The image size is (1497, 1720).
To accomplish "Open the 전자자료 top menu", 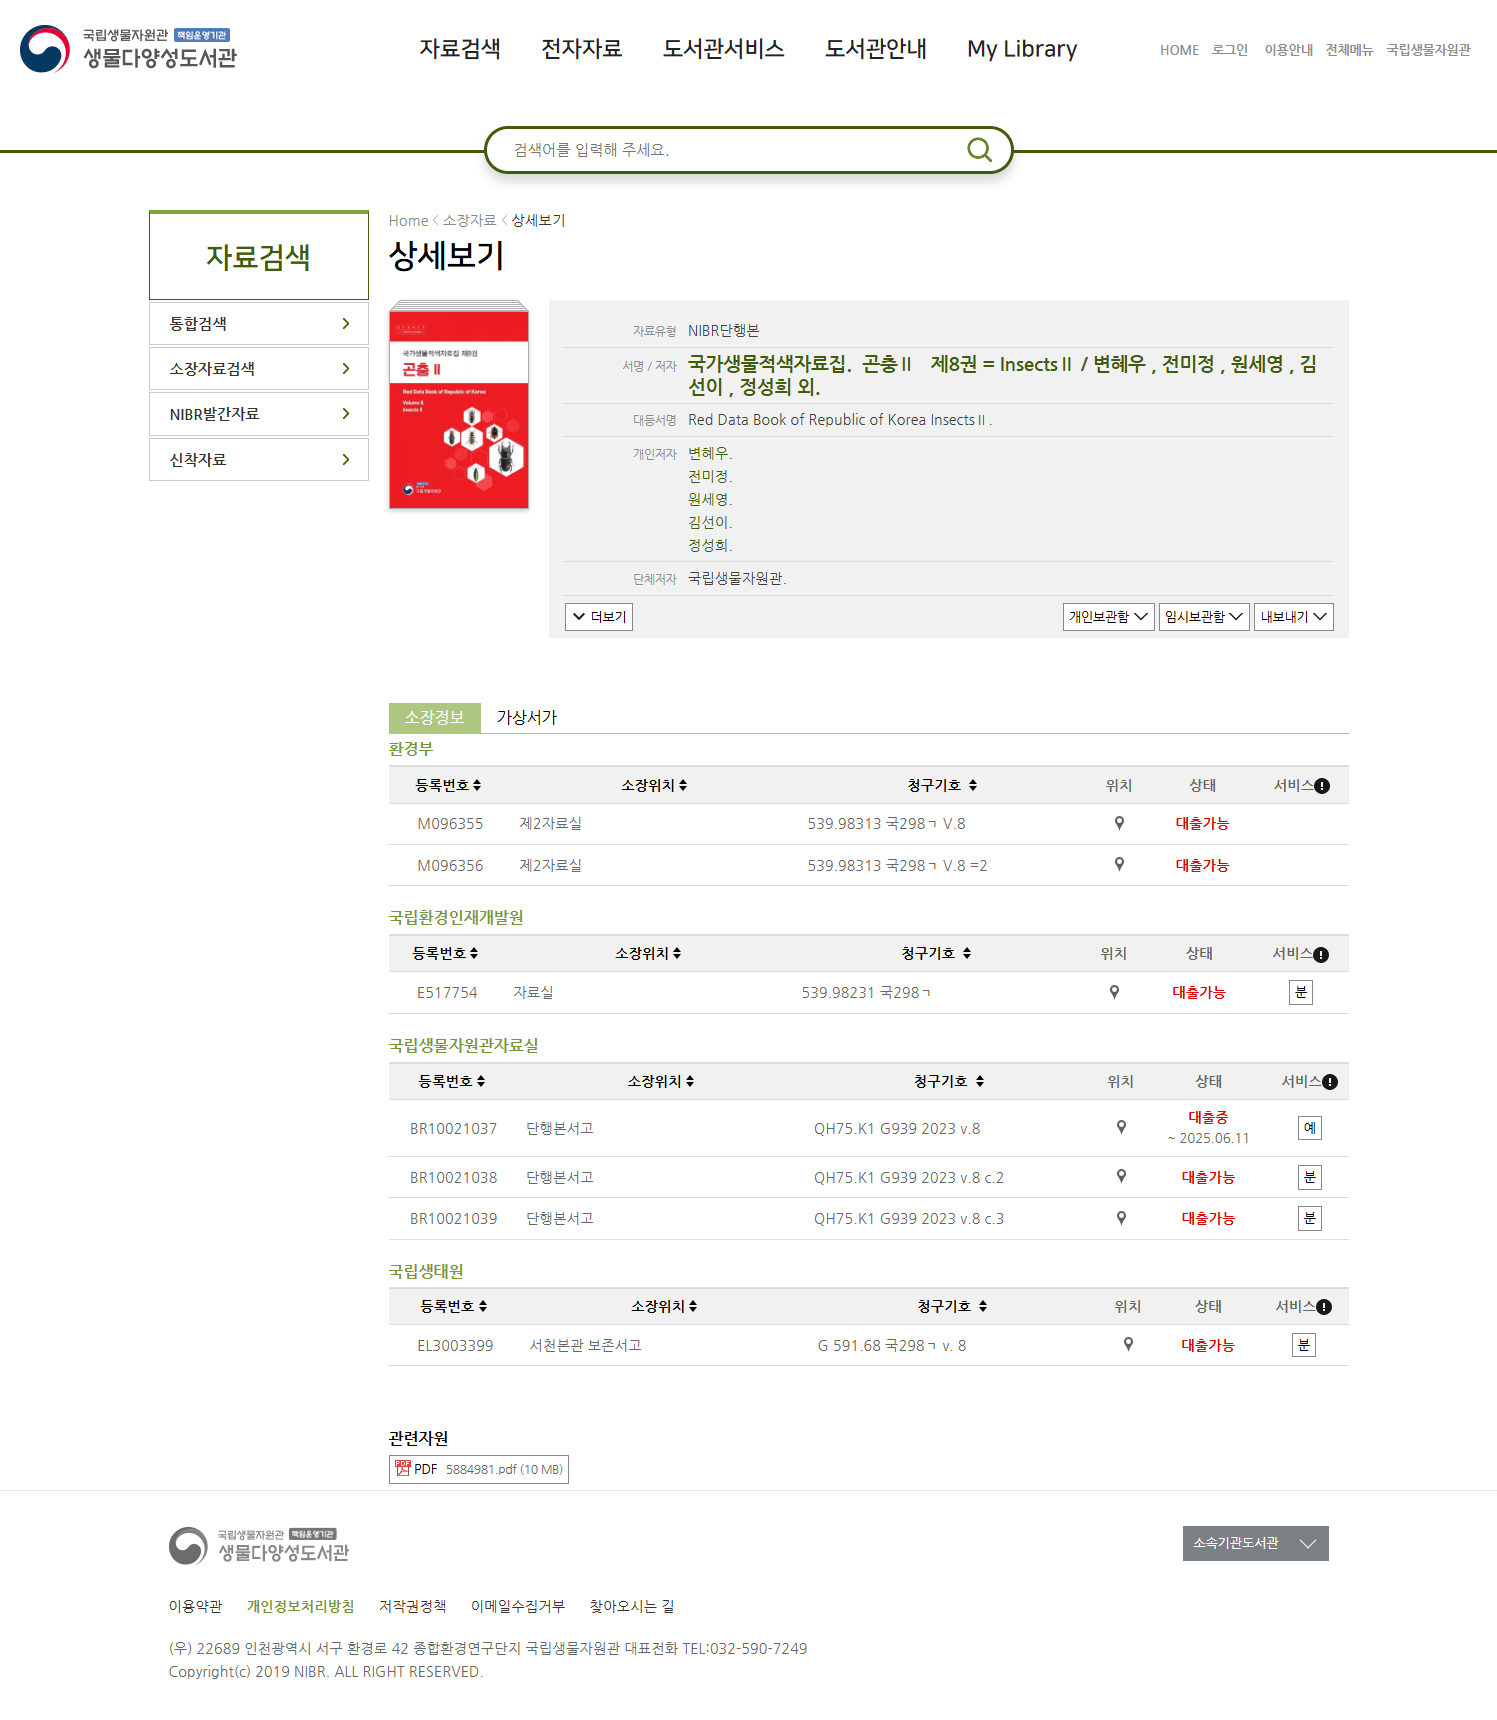I will [x=581, y=49].
